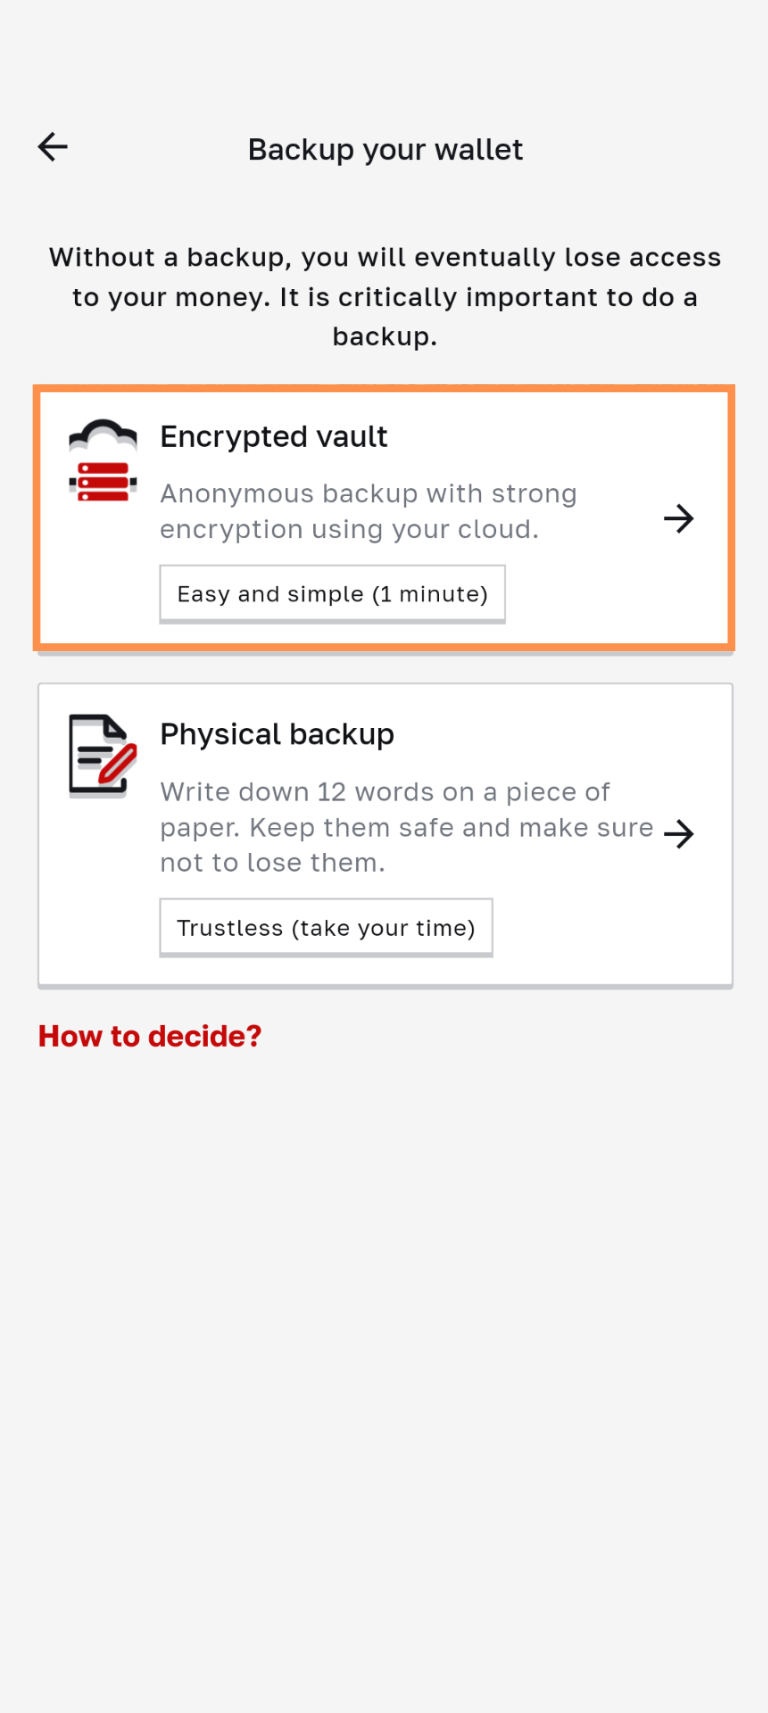Click the 'Backup your wallet' page title
768x1713 pixels.
385,150
